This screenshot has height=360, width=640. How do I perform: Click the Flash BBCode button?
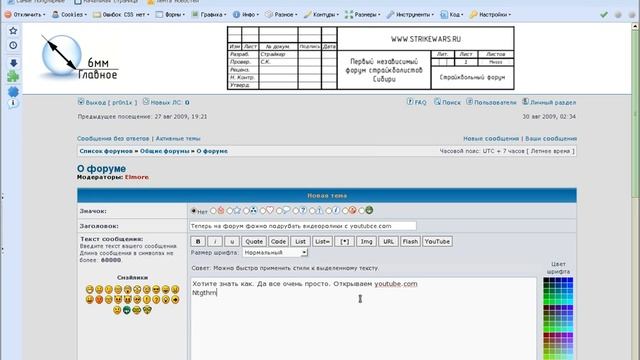pos(410,242)
